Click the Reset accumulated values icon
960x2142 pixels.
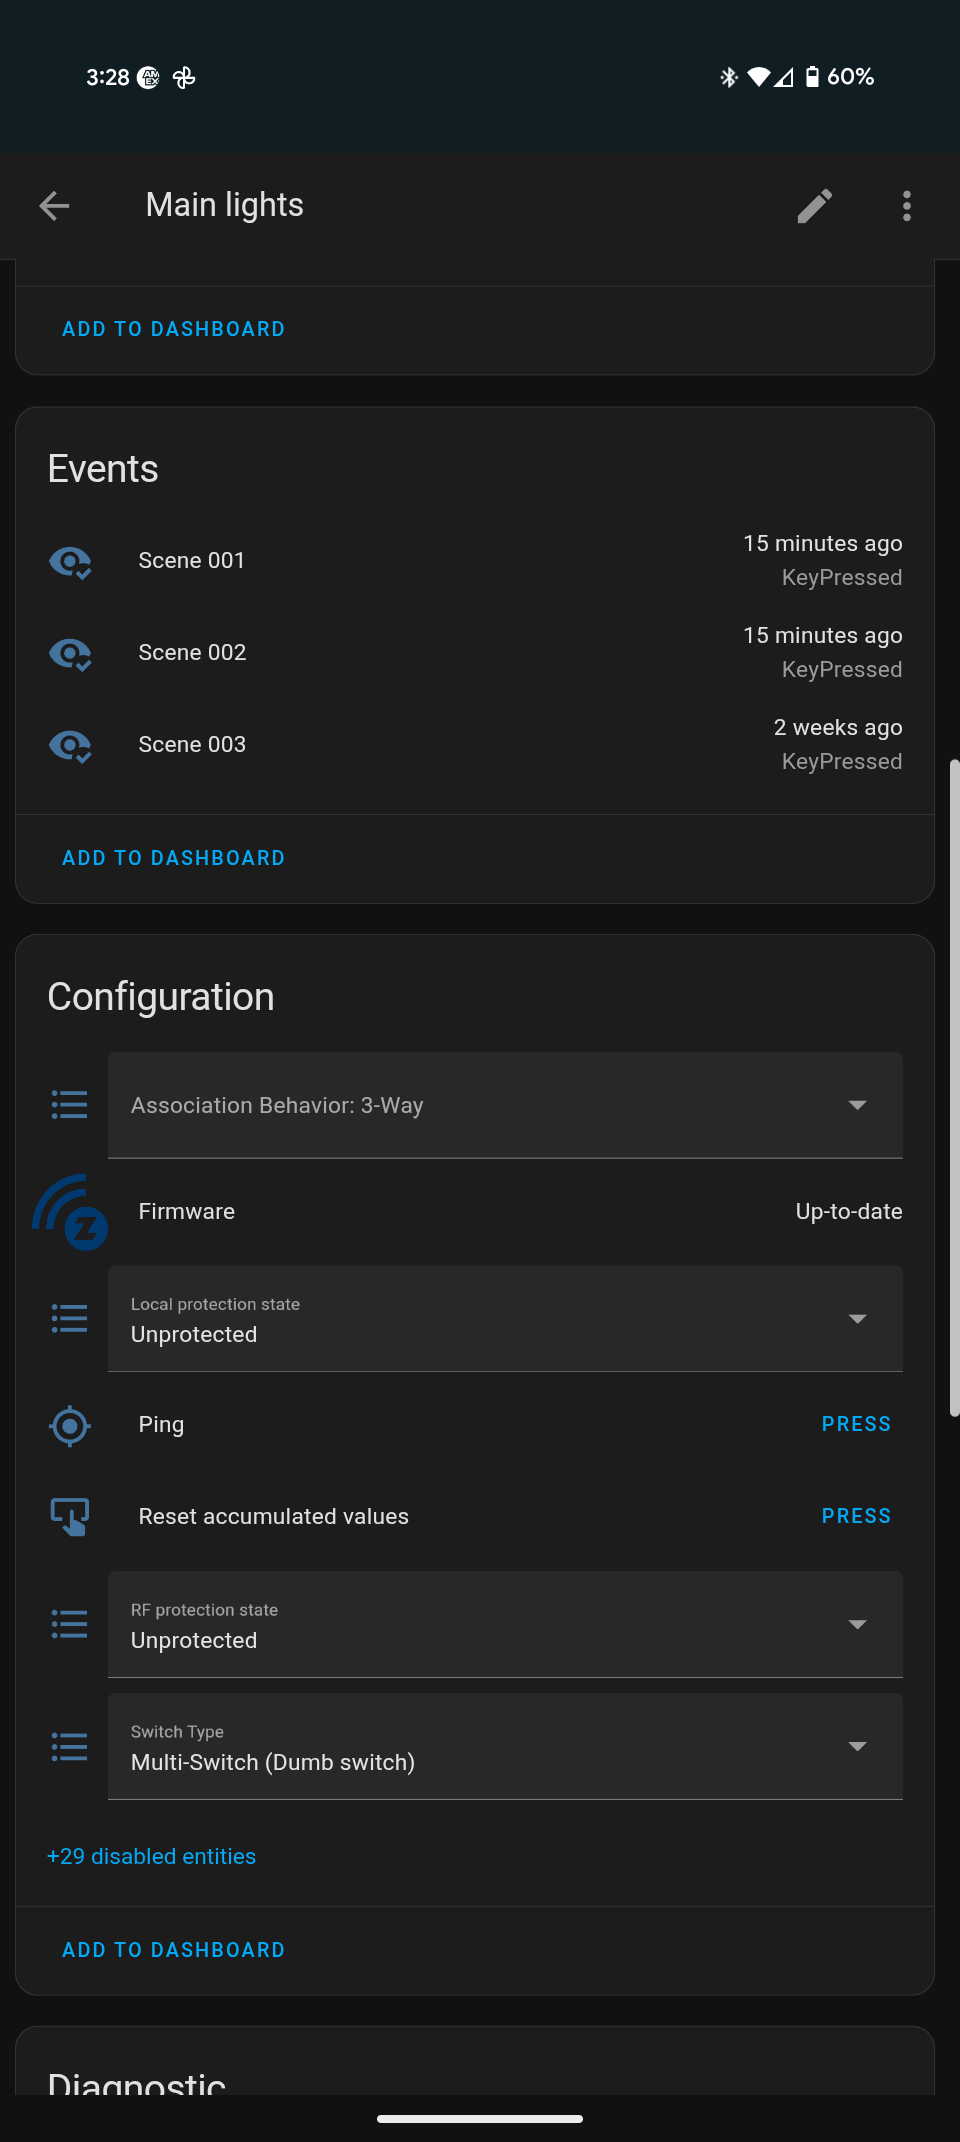[70, 1517]
